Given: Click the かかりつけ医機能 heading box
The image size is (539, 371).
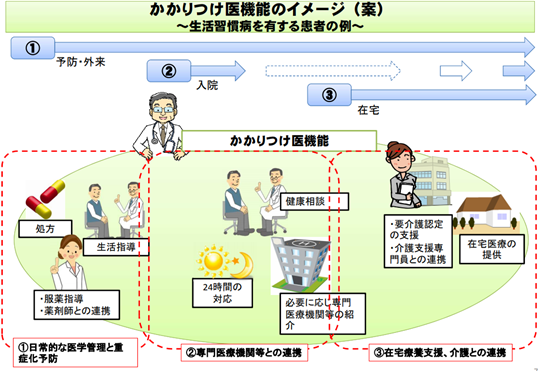Looking at the screenshot, I should pyautogui.click(x=279, y=141).
